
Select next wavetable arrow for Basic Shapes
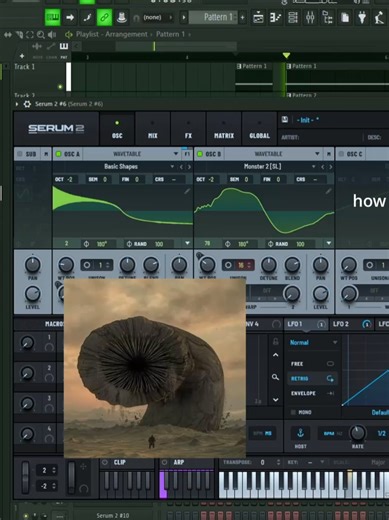coord(189,167)
